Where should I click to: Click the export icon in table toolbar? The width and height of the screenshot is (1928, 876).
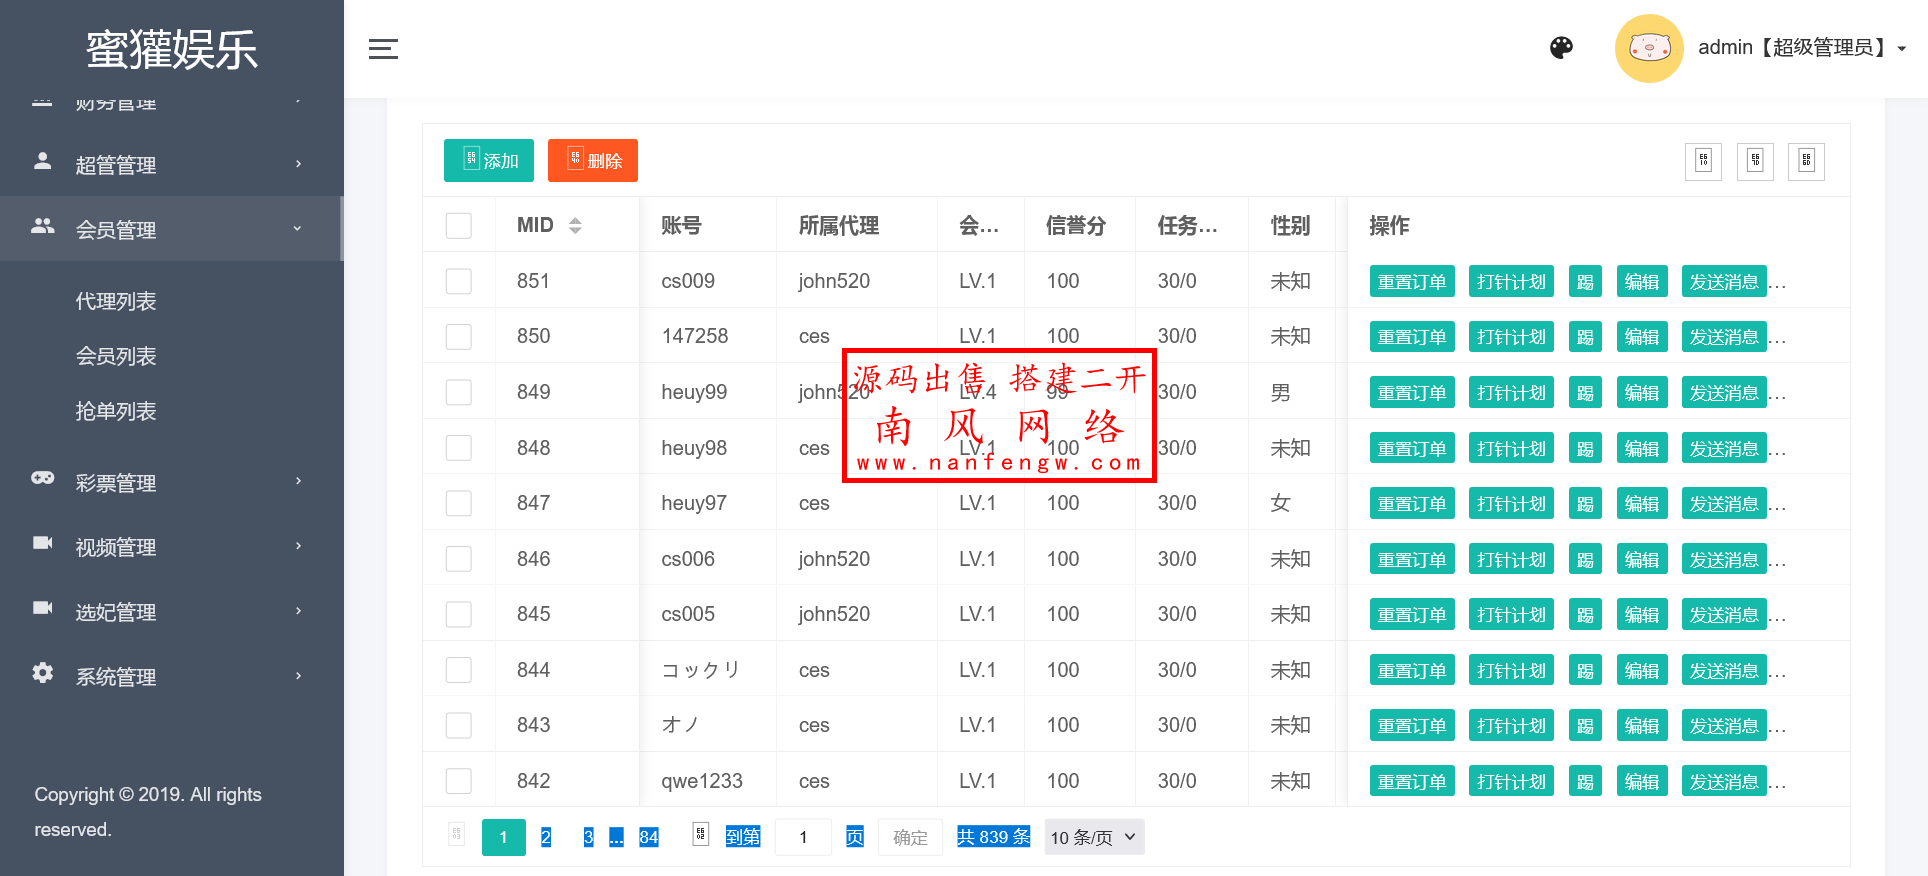click(x=1755, y=161)
